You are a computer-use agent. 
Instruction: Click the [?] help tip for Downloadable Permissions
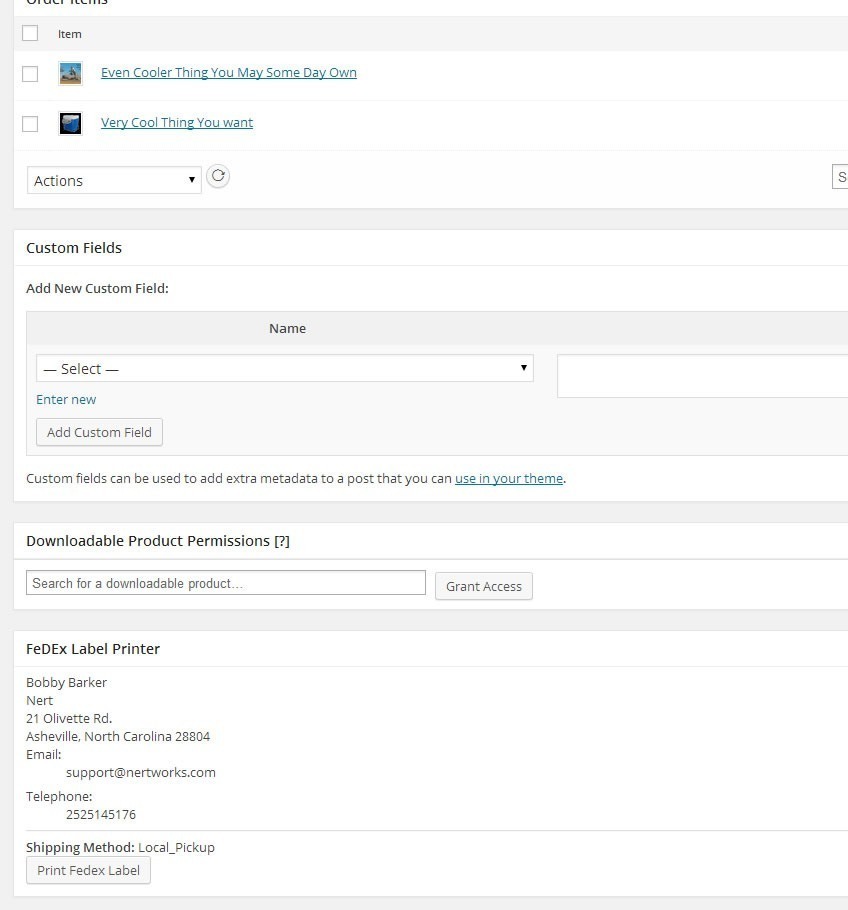click(x=282, y=541)
